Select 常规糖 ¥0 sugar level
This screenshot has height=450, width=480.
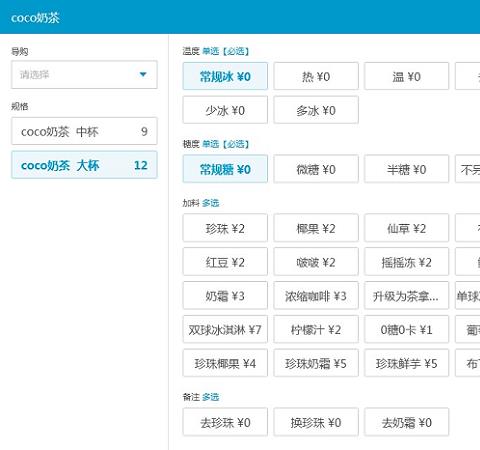[x=225, y=169]
